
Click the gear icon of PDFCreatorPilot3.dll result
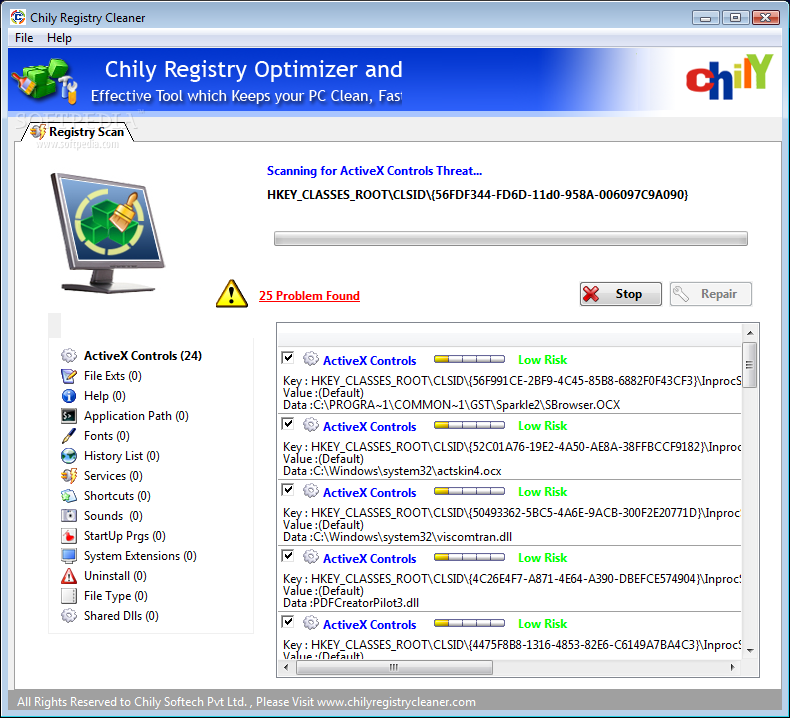point(311,557)
